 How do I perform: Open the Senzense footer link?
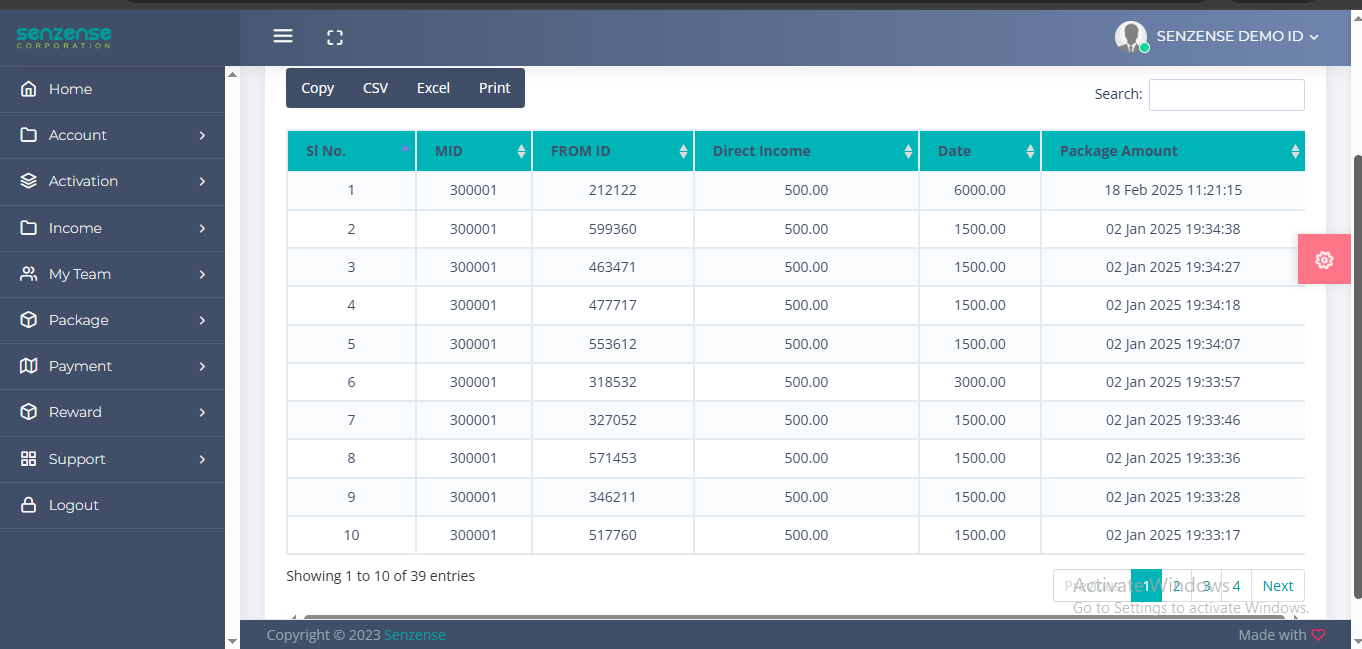(415, 635)
